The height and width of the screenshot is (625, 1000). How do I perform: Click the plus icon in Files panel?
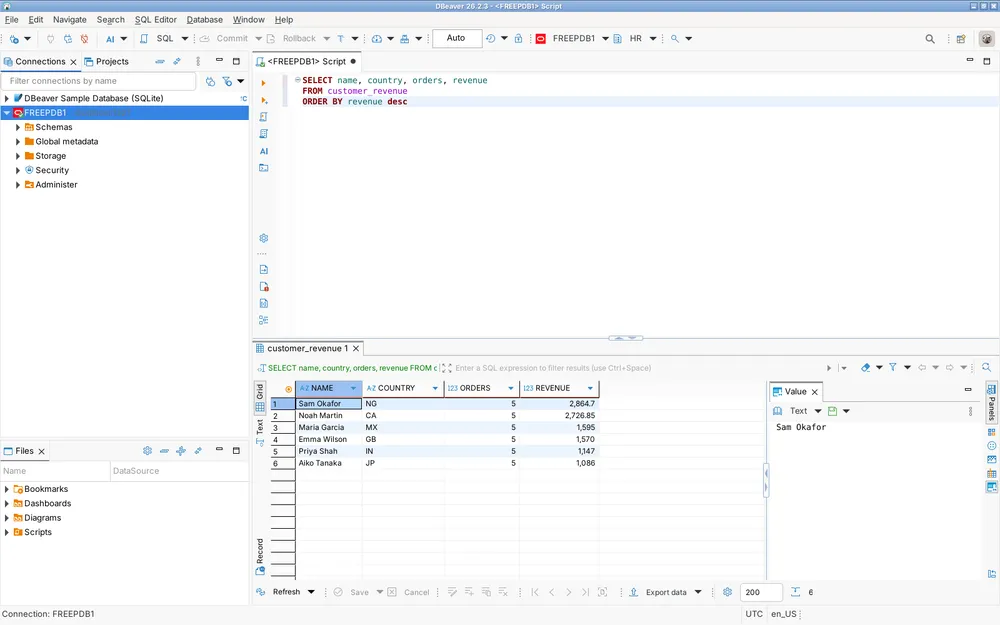[x=181, y=451]
